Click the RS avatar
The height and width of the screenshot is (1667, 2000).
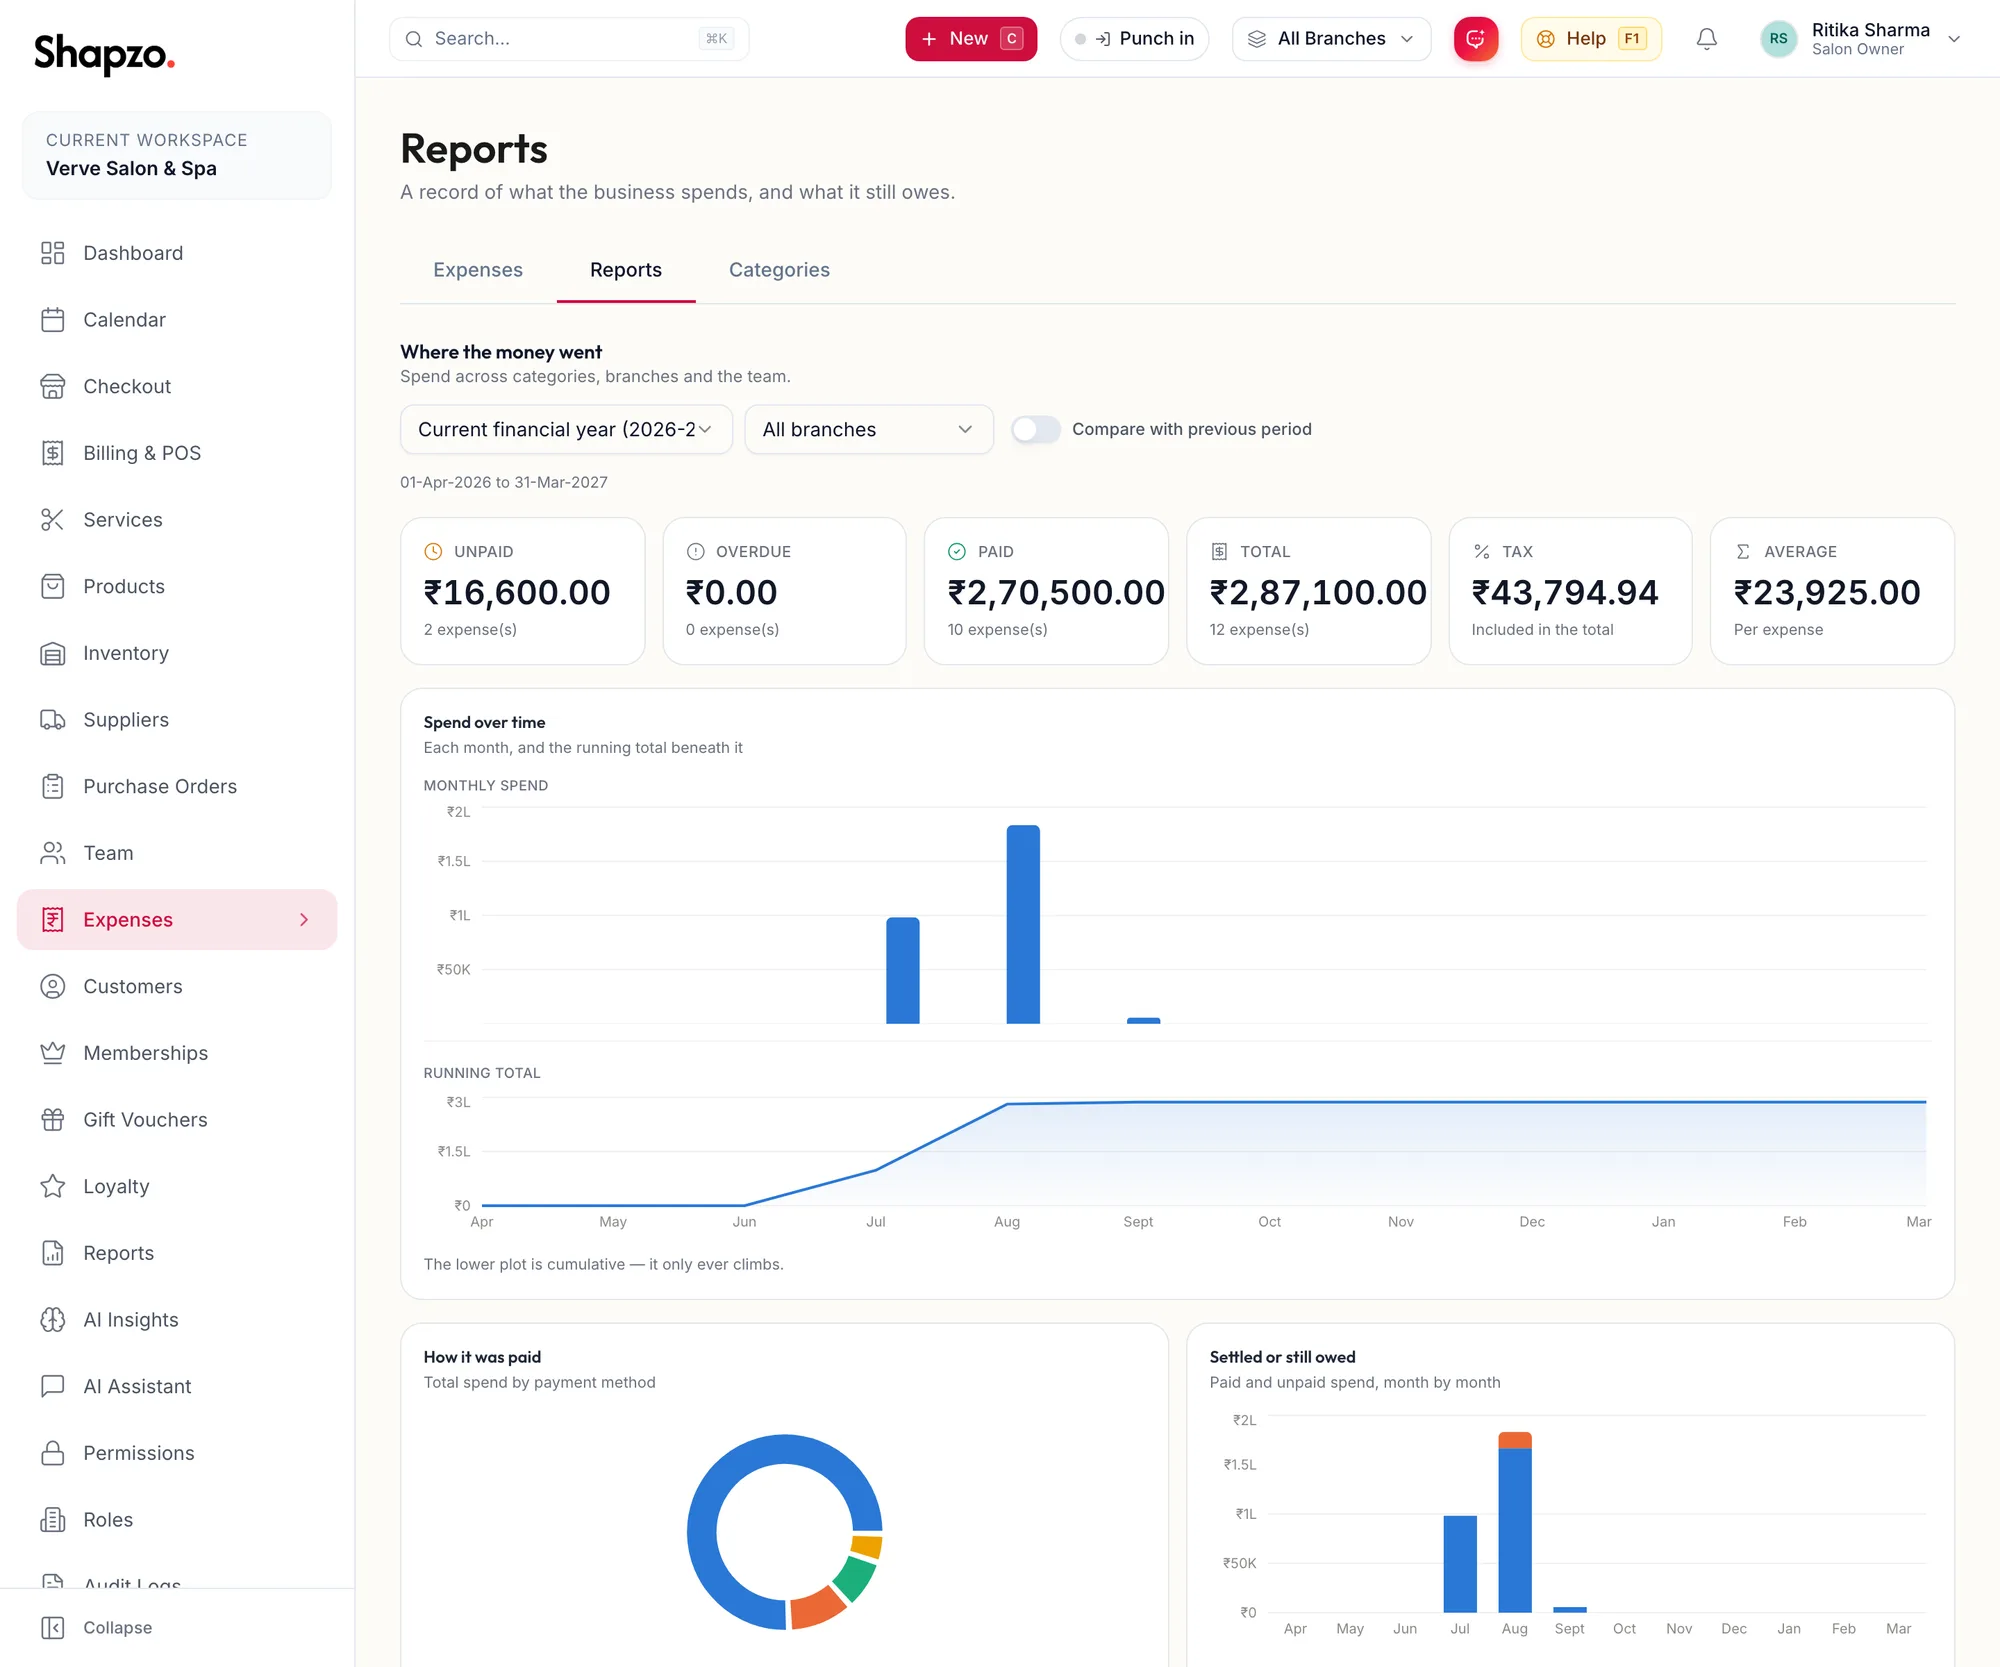point(1778,39)
